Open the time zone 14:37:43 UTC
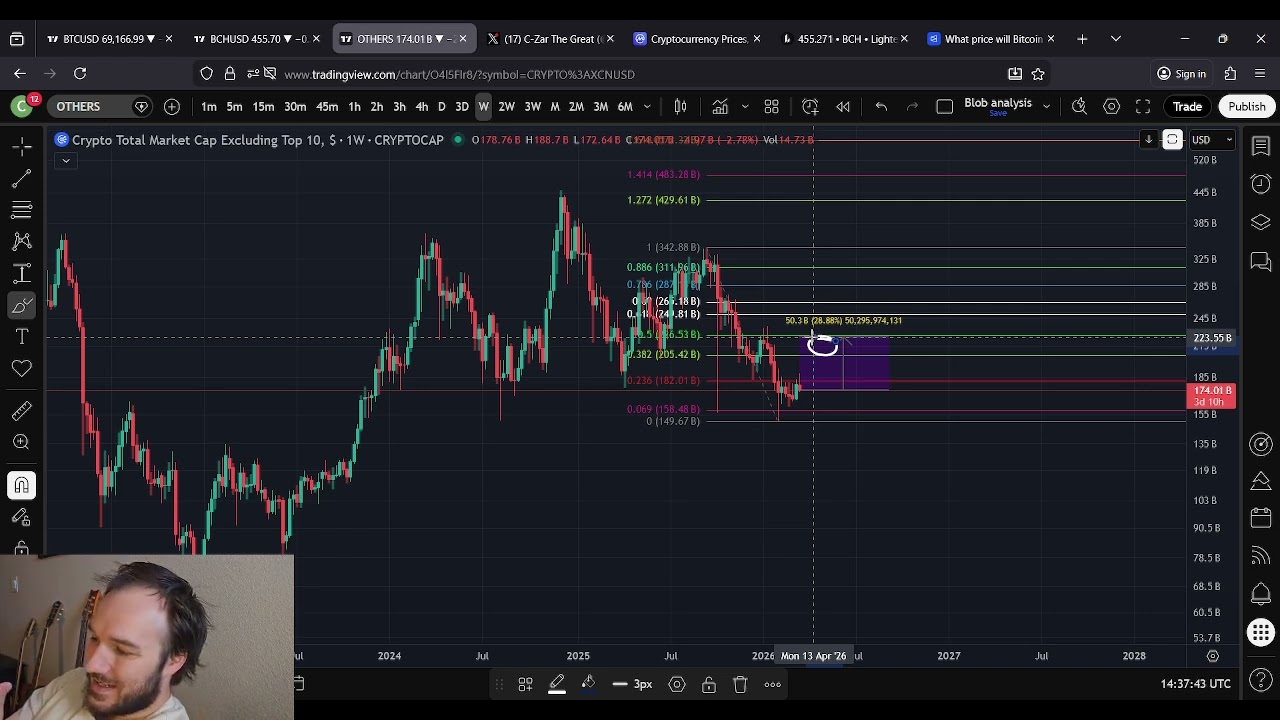This screenshot has height=720, width=1280. (1195, 684)
